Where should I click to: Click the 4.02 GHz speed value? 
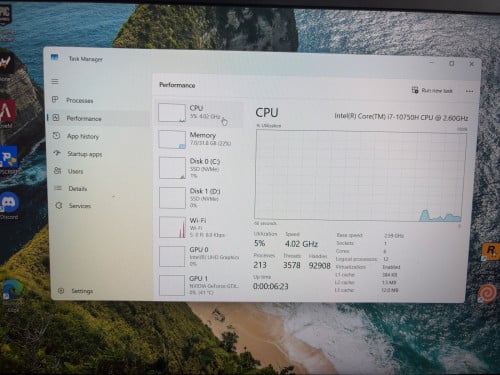301,244
